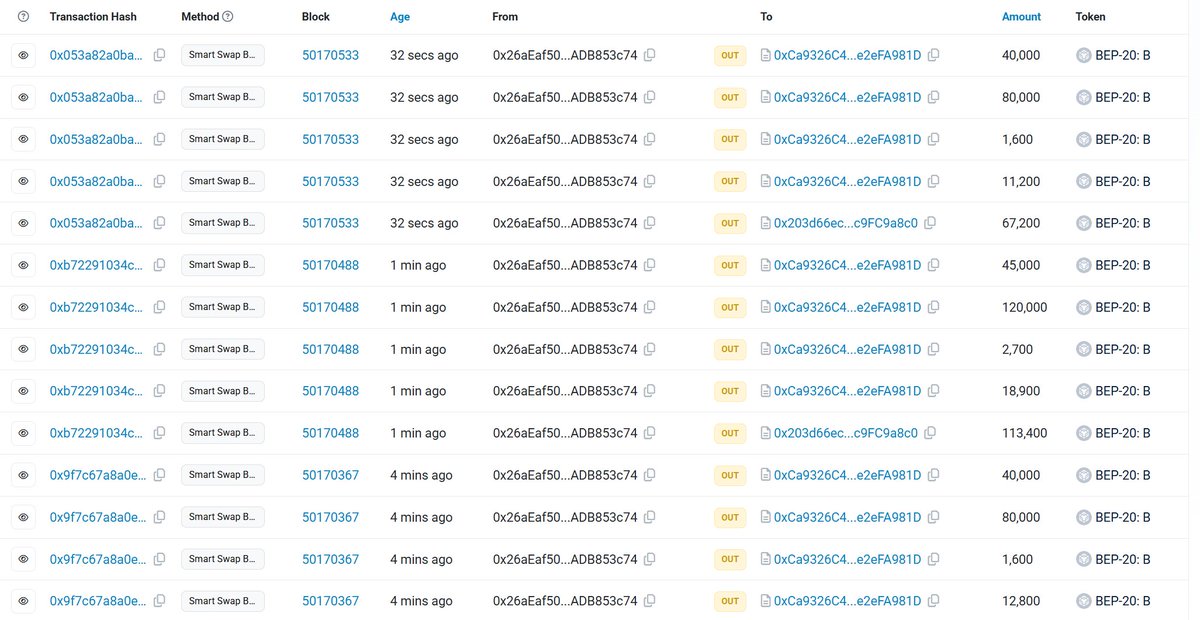The width and height of the screenshot is (1200, 620).
Task: Copy the From address in the 12,800 row
Action: pyautogui.click(x=650, y=602)
